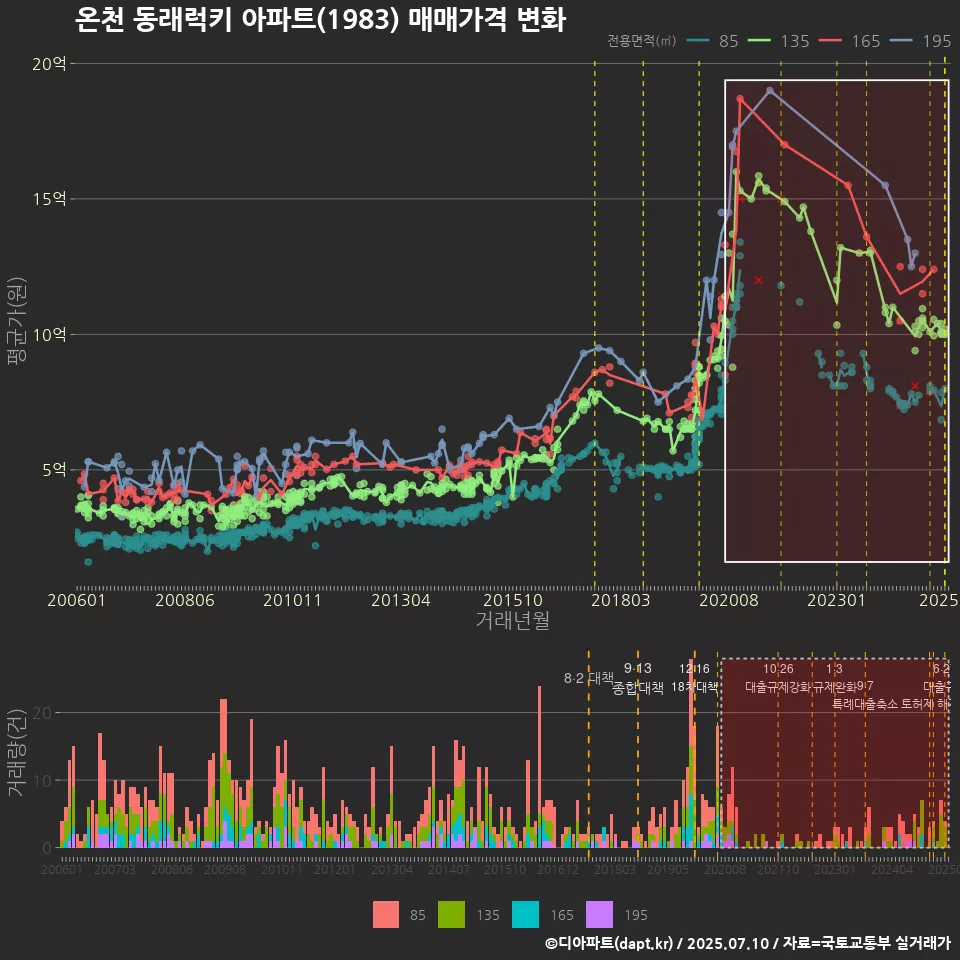The width and height of the screenshot is (960, 960).
Task: Click the 12·16 18차대책 annotation
Action: [694, 678]
